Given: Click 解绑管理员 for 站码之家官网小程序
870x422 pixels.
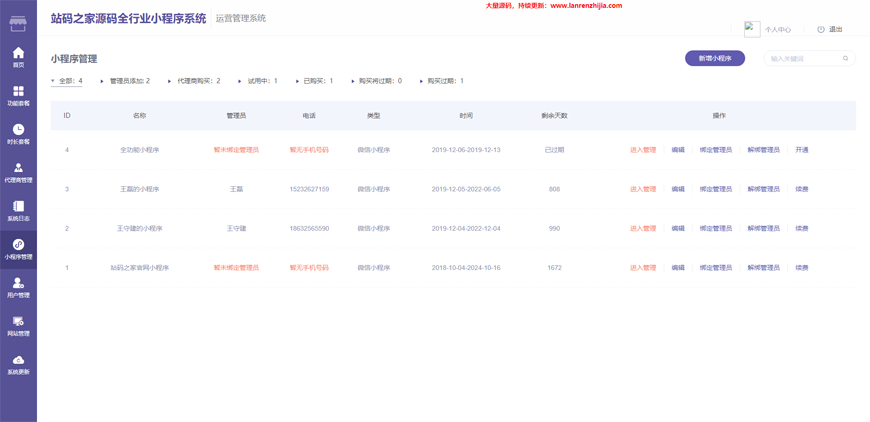Looking at the screenshot, I should [763, 268].
